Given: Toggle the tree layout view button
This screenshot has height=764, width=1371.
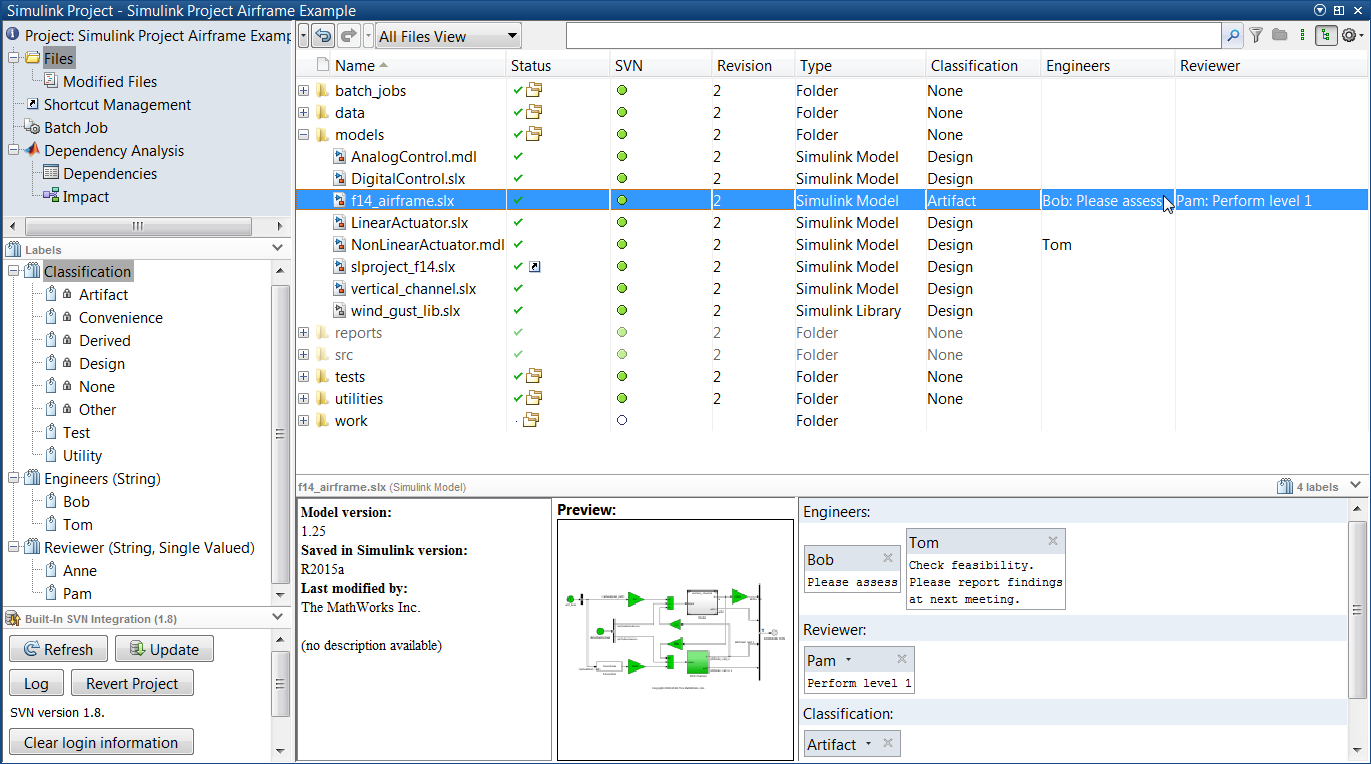Looking at the screenshot, I should click(x=1326, y=35).
